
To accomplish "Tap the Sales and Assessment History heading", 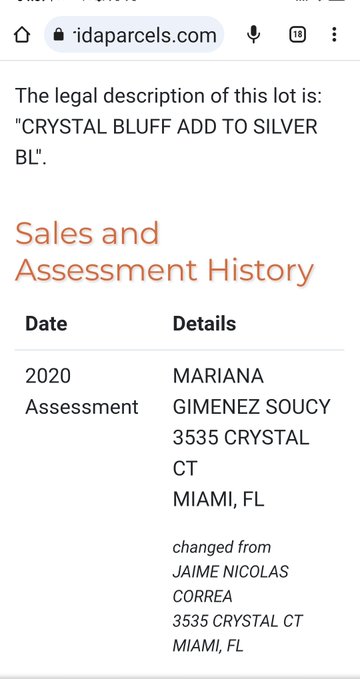I will pos(164,251).
